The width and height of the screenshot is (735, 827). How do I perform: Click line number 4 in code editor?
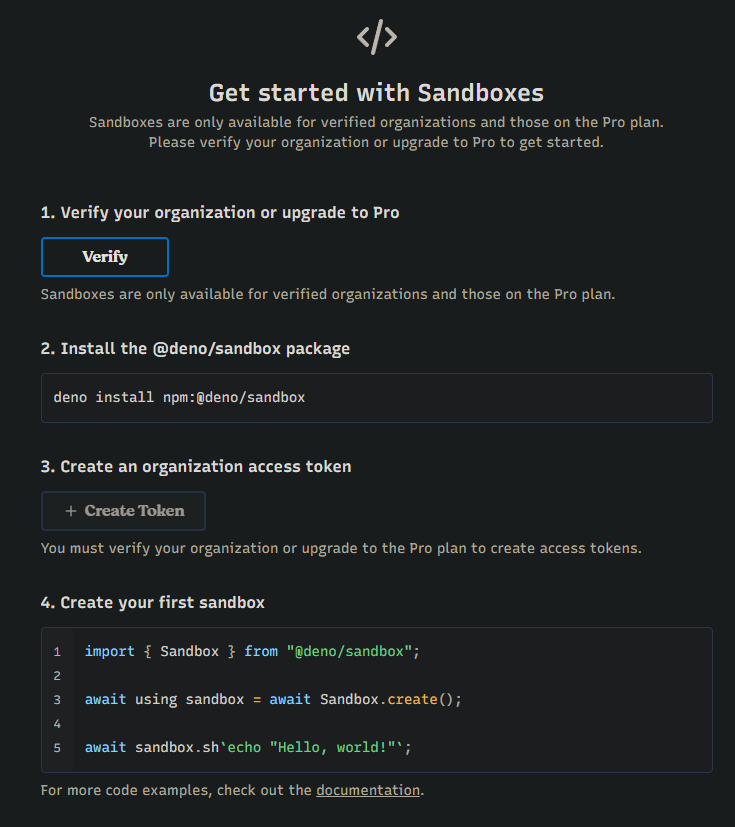[x=57, y=724]
